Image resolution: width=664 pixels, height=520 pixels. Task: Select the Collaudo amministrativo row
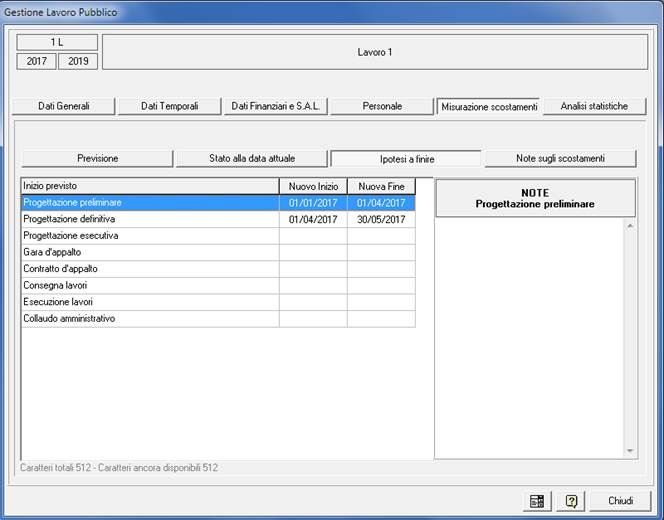tap(150, 319)
